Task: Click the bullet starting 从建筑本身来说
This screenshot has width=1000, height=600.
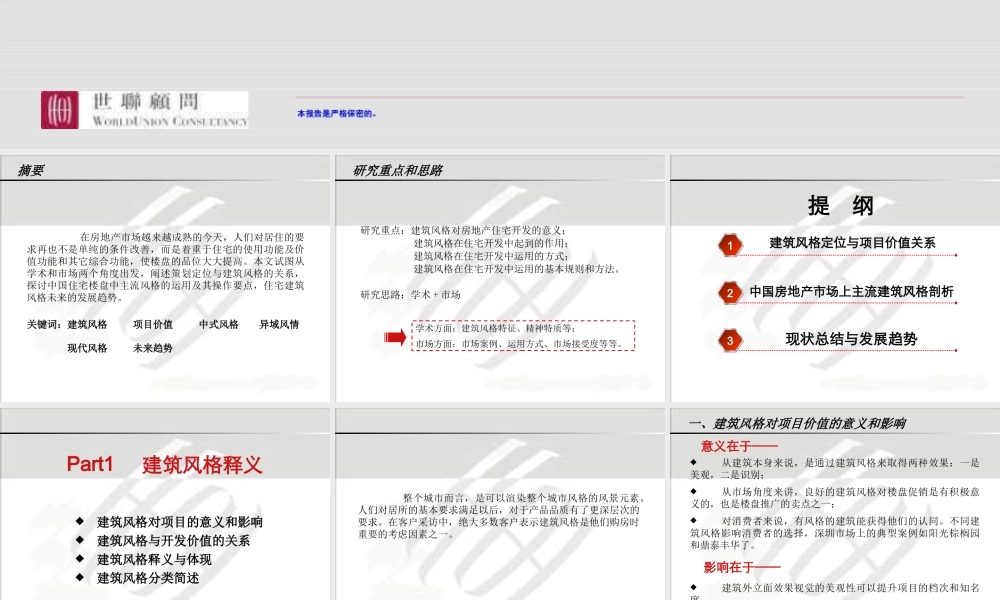Action: [x=835, y=469]
